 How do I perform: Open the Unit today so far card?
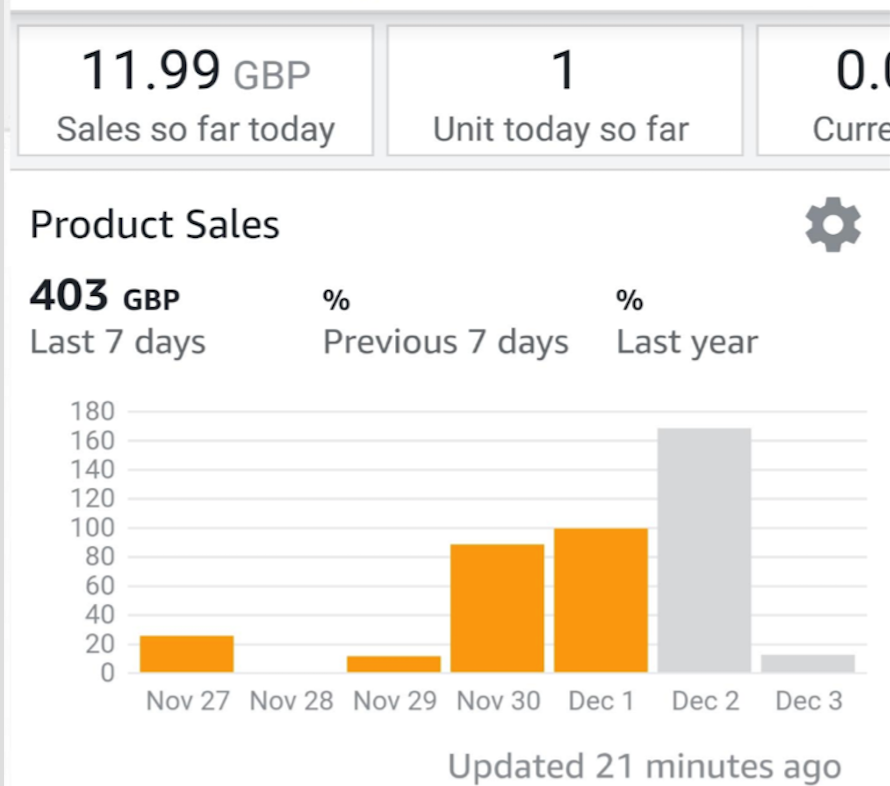click(x=565, y=90)
